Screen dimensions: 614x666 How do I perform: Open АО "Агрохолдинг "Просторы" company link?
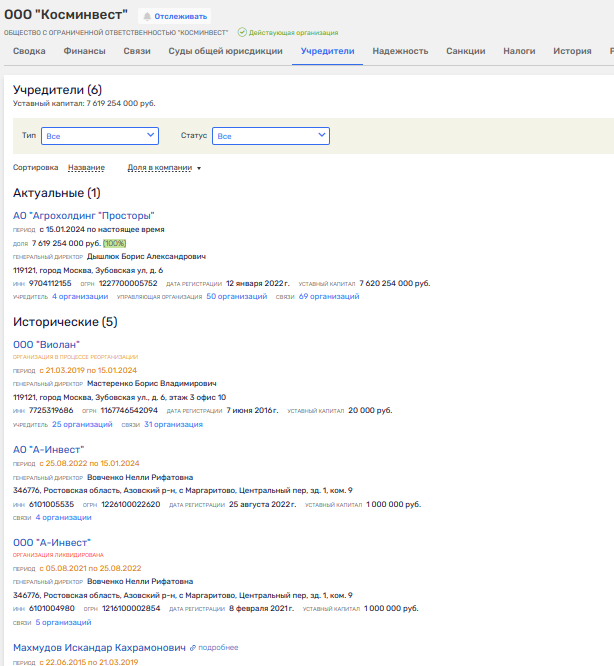coord(84,215)
